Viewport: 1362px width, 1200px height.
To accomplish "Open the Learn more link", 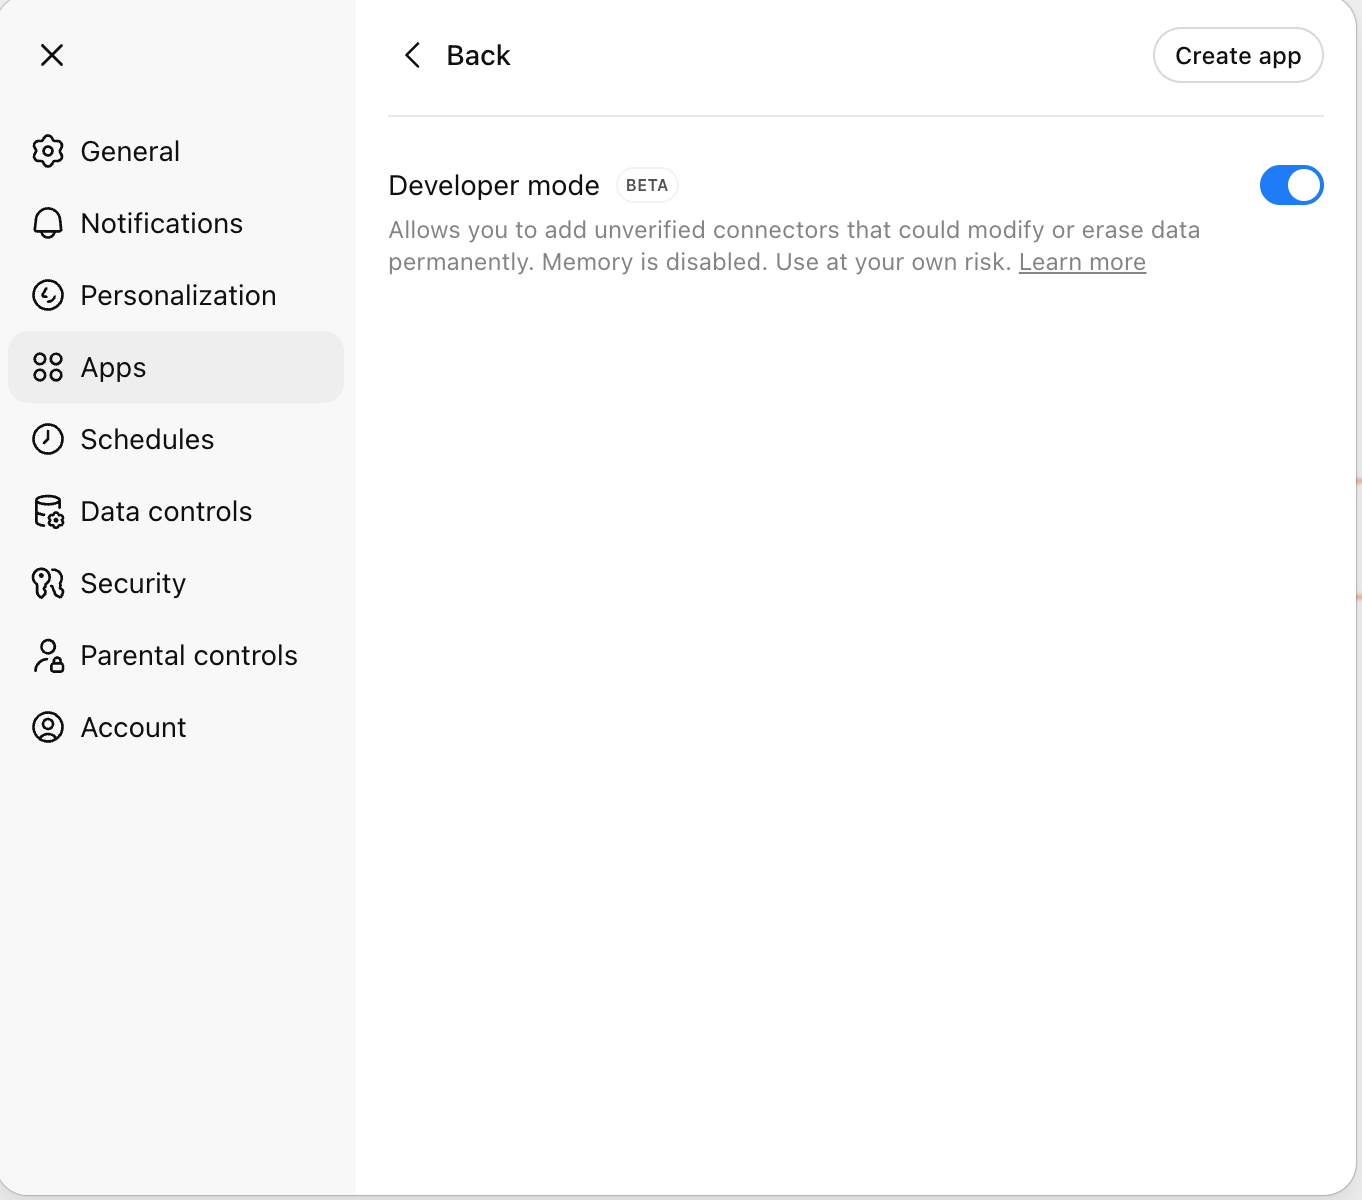I will point(1082,261).
